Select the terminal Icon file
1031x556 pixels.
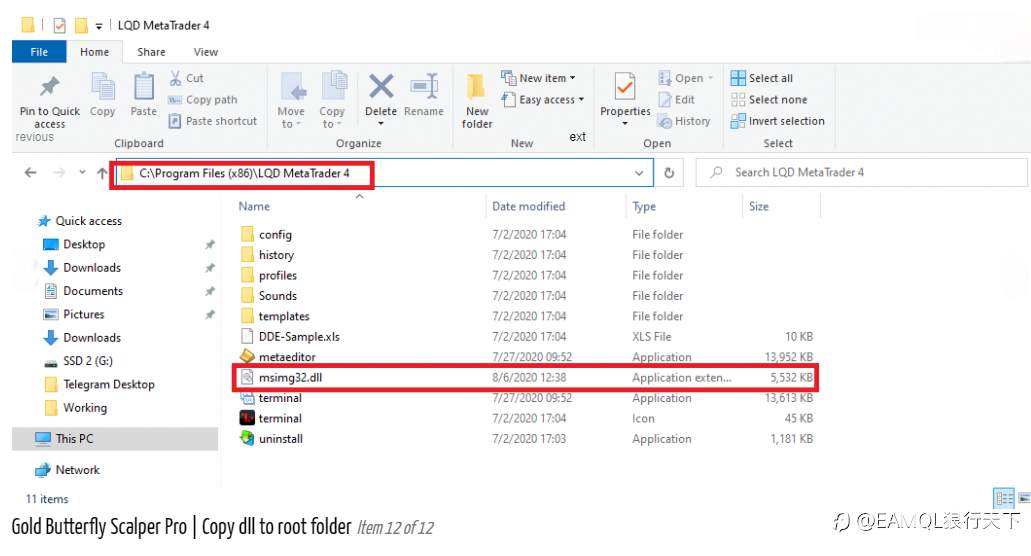pyautogui.click(x=272, y=419)
